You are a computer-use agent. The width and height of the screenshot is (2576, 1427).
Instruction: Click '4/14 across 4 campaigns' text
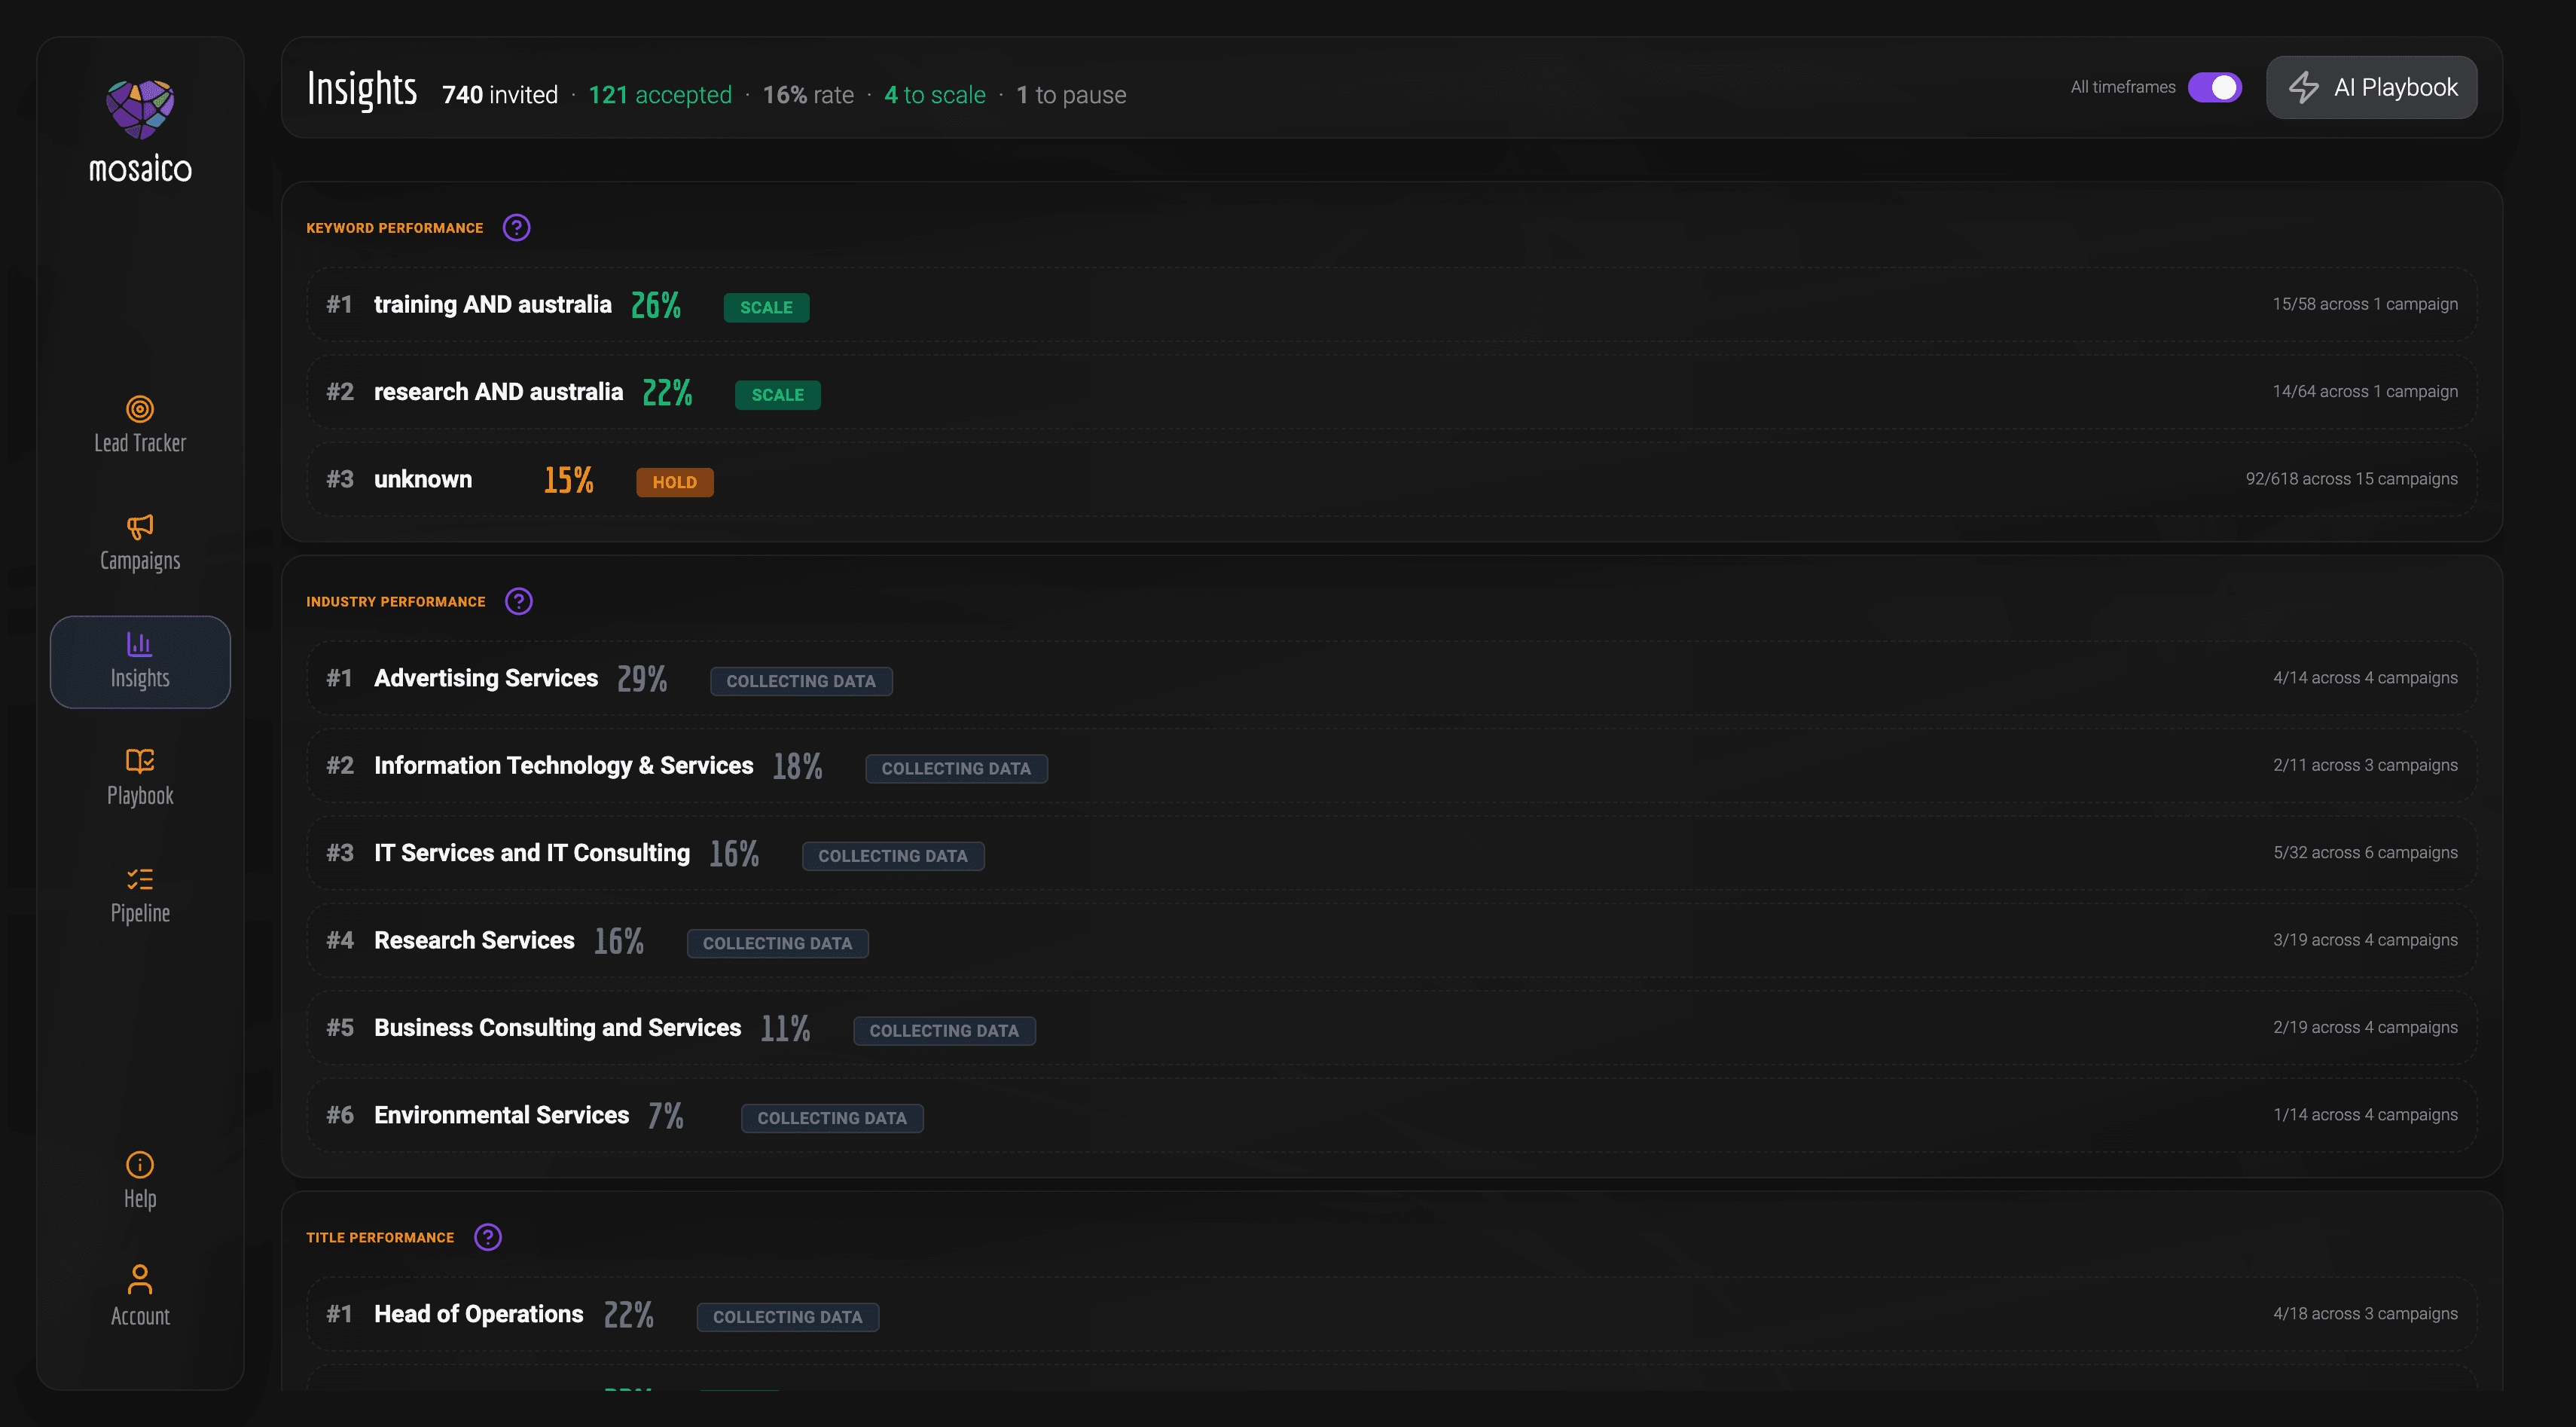[2365, 678]
